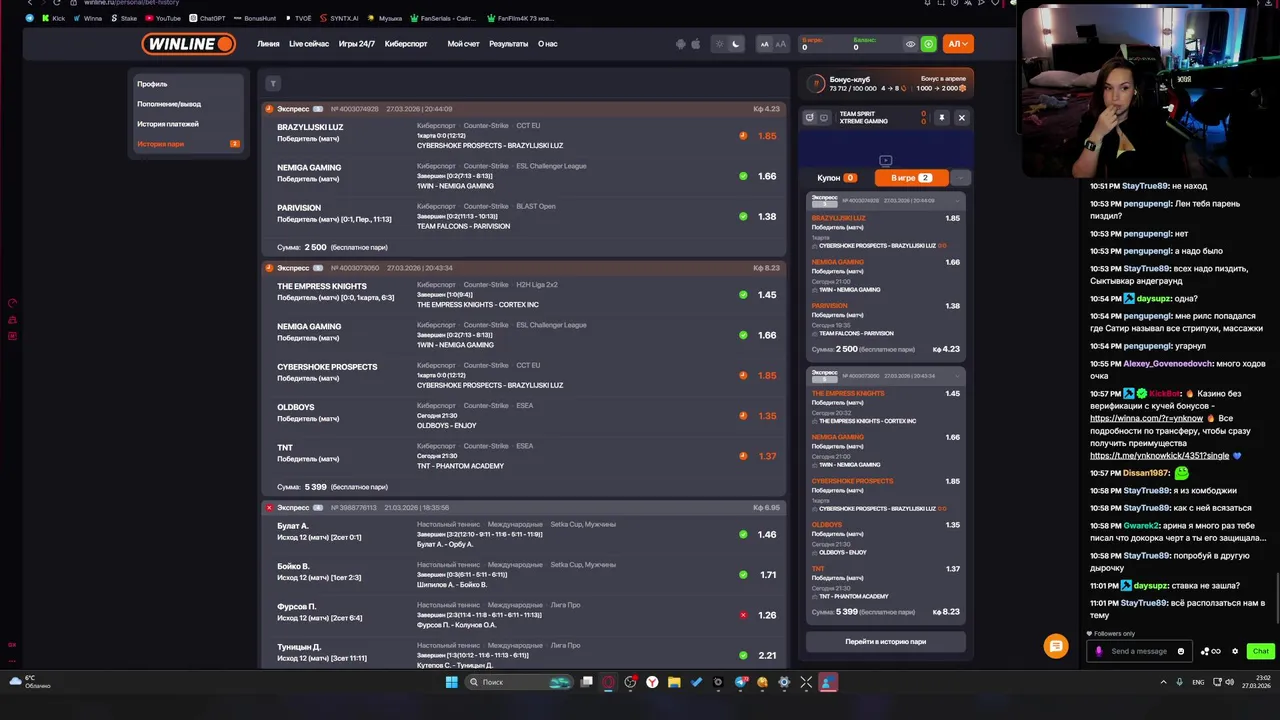The height and width of the screenshot is (720, 1280).
Task: Close the Team Spirit match widget
Action: [x=962, y=118]
